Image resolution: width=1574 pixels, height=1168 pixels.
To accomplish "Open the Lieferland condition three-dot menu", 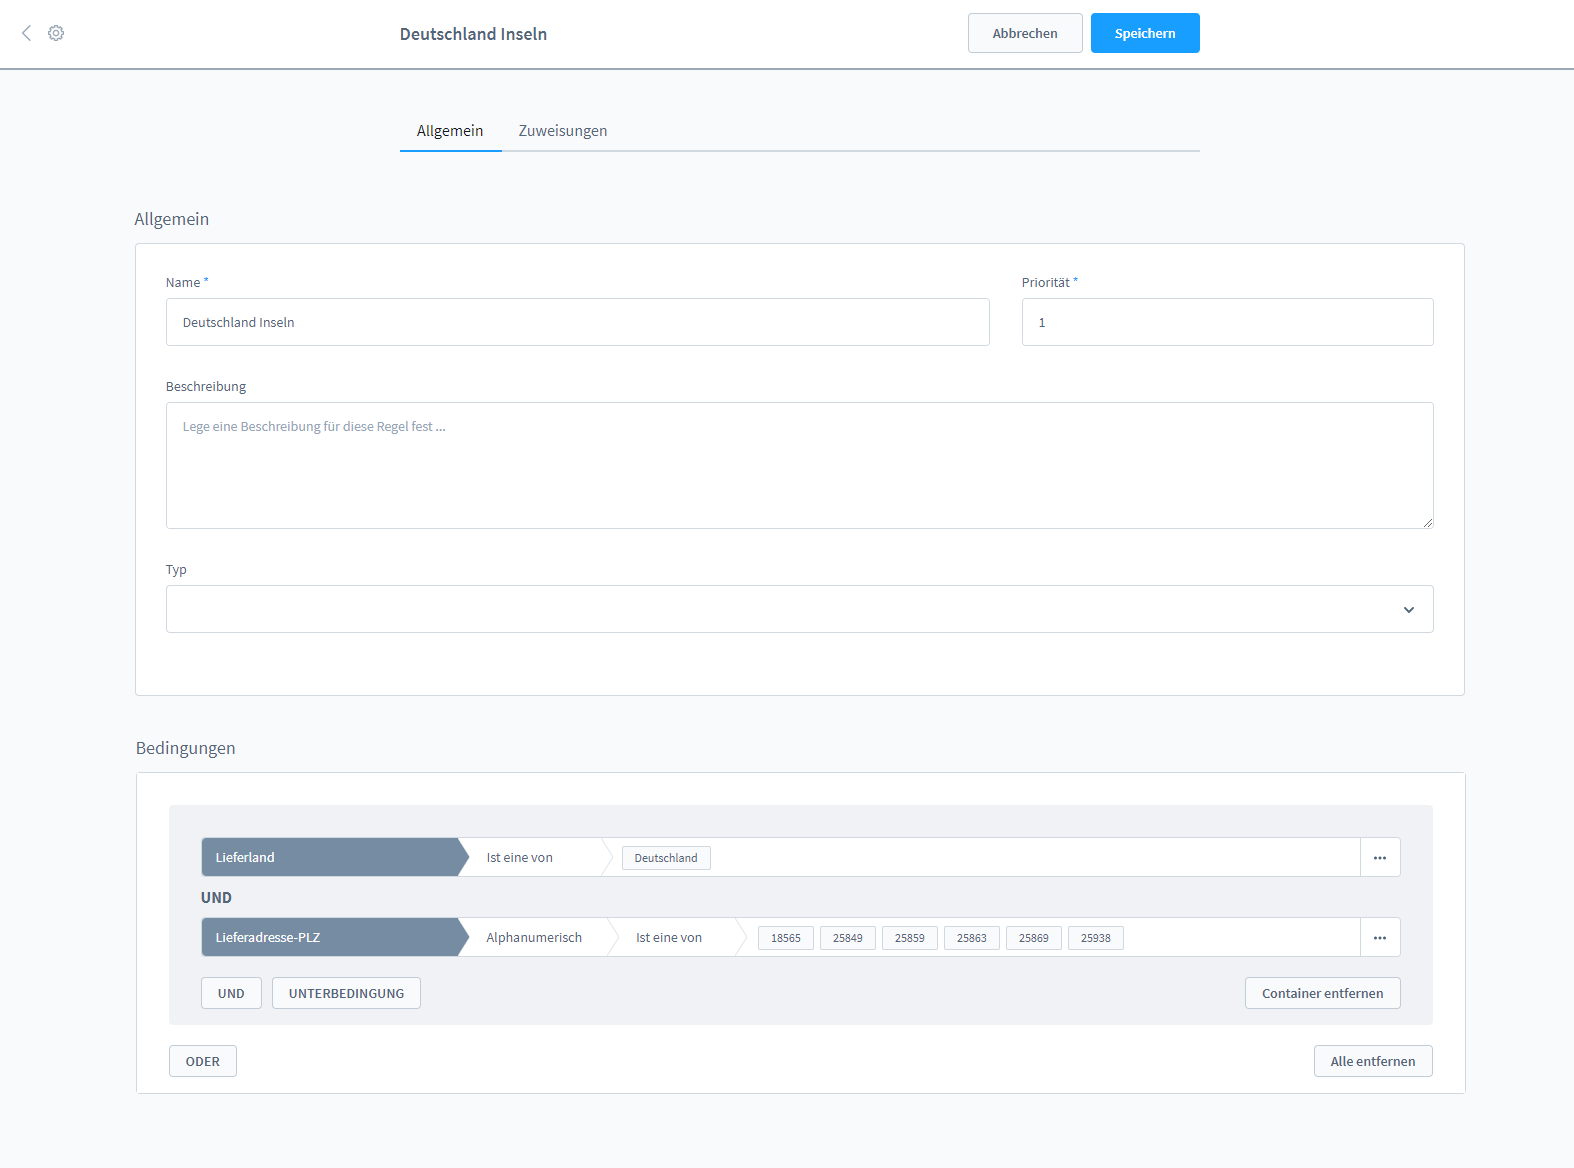I will coord(1379,858).
